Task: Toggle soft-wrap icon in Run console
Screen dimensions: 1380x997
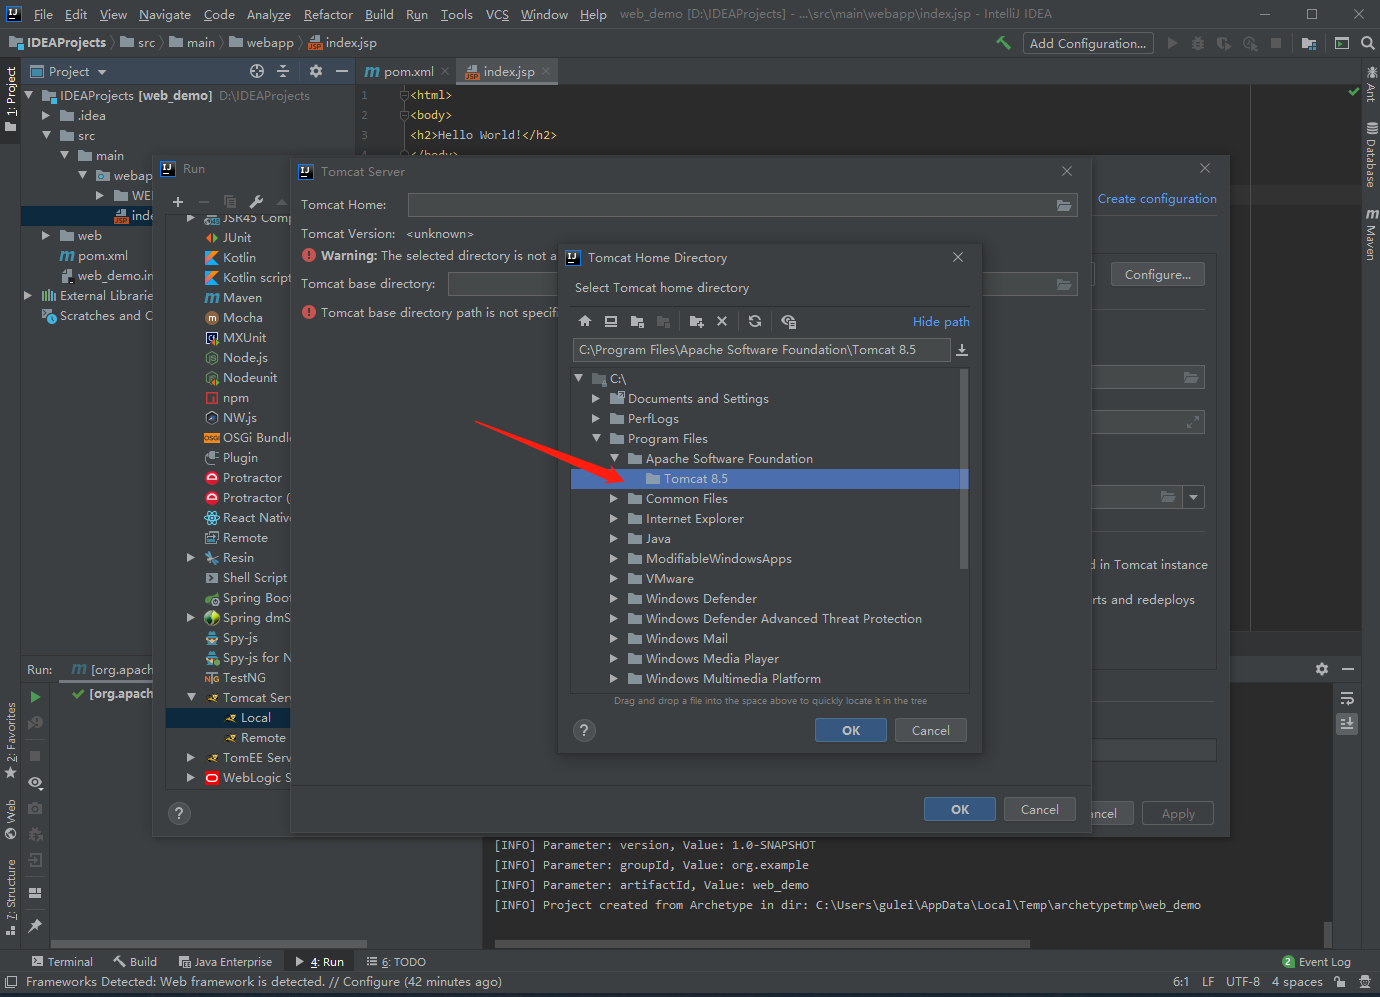Action: pyautogui.click(x=1347, y=698)
